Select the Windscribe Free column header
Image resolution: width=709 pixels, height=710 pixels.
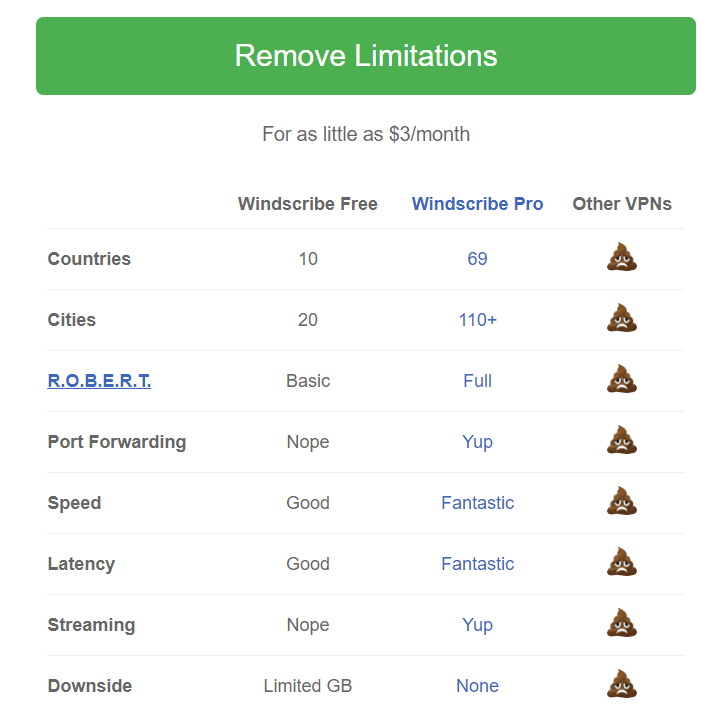[x=307, y=204]
